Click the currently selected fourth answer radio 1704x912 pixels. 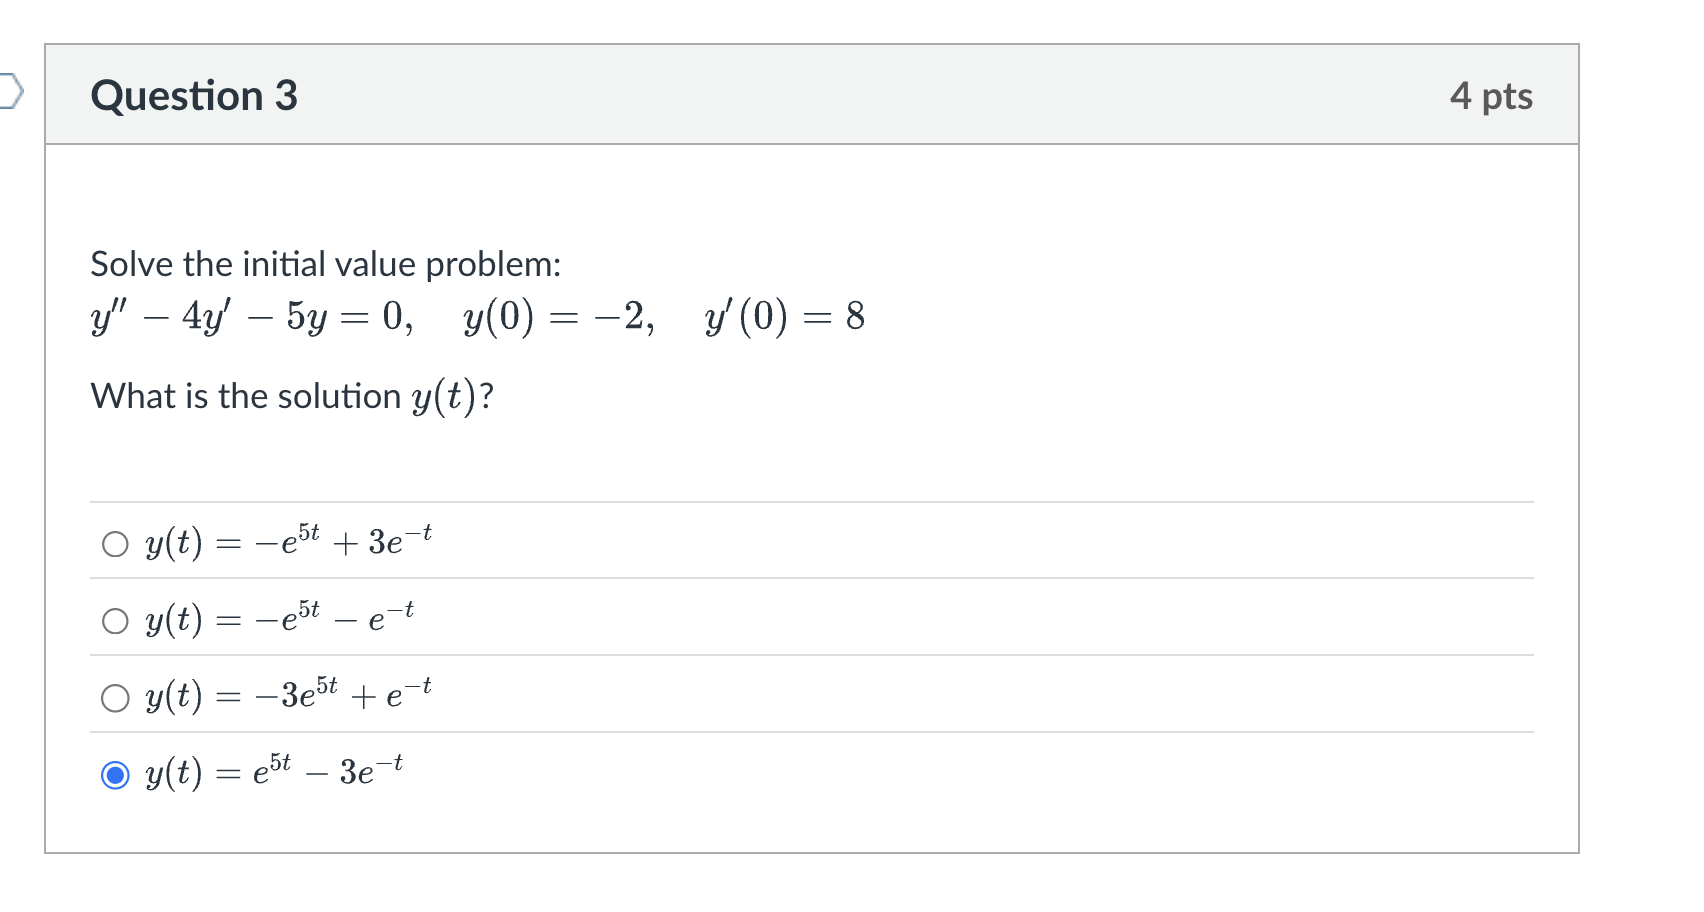click(114, 773)
